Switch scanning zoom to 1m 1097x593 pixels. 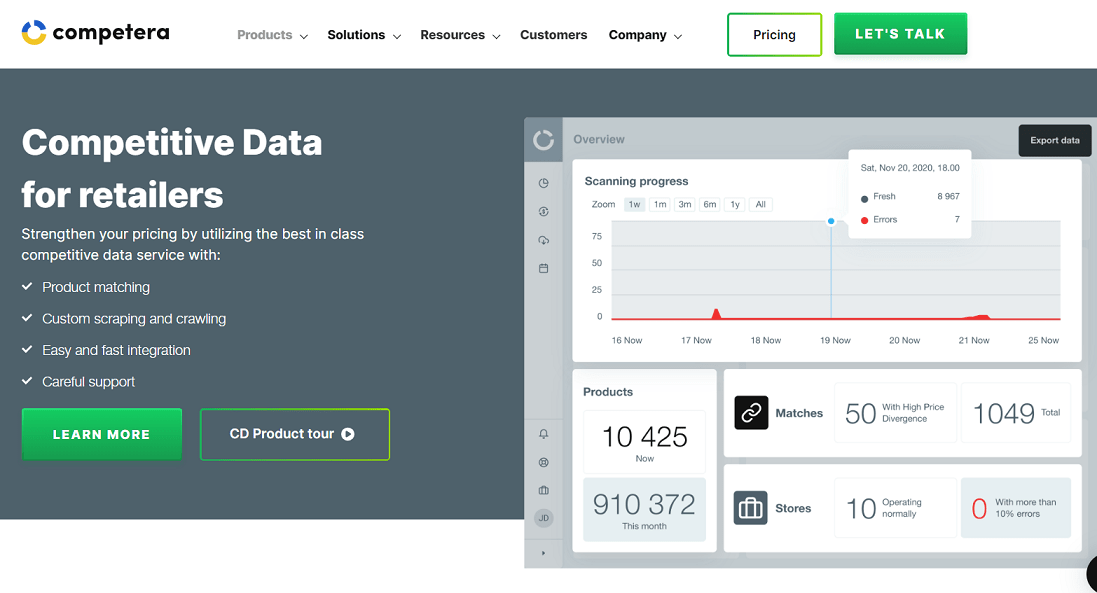[x=658, y=204]
